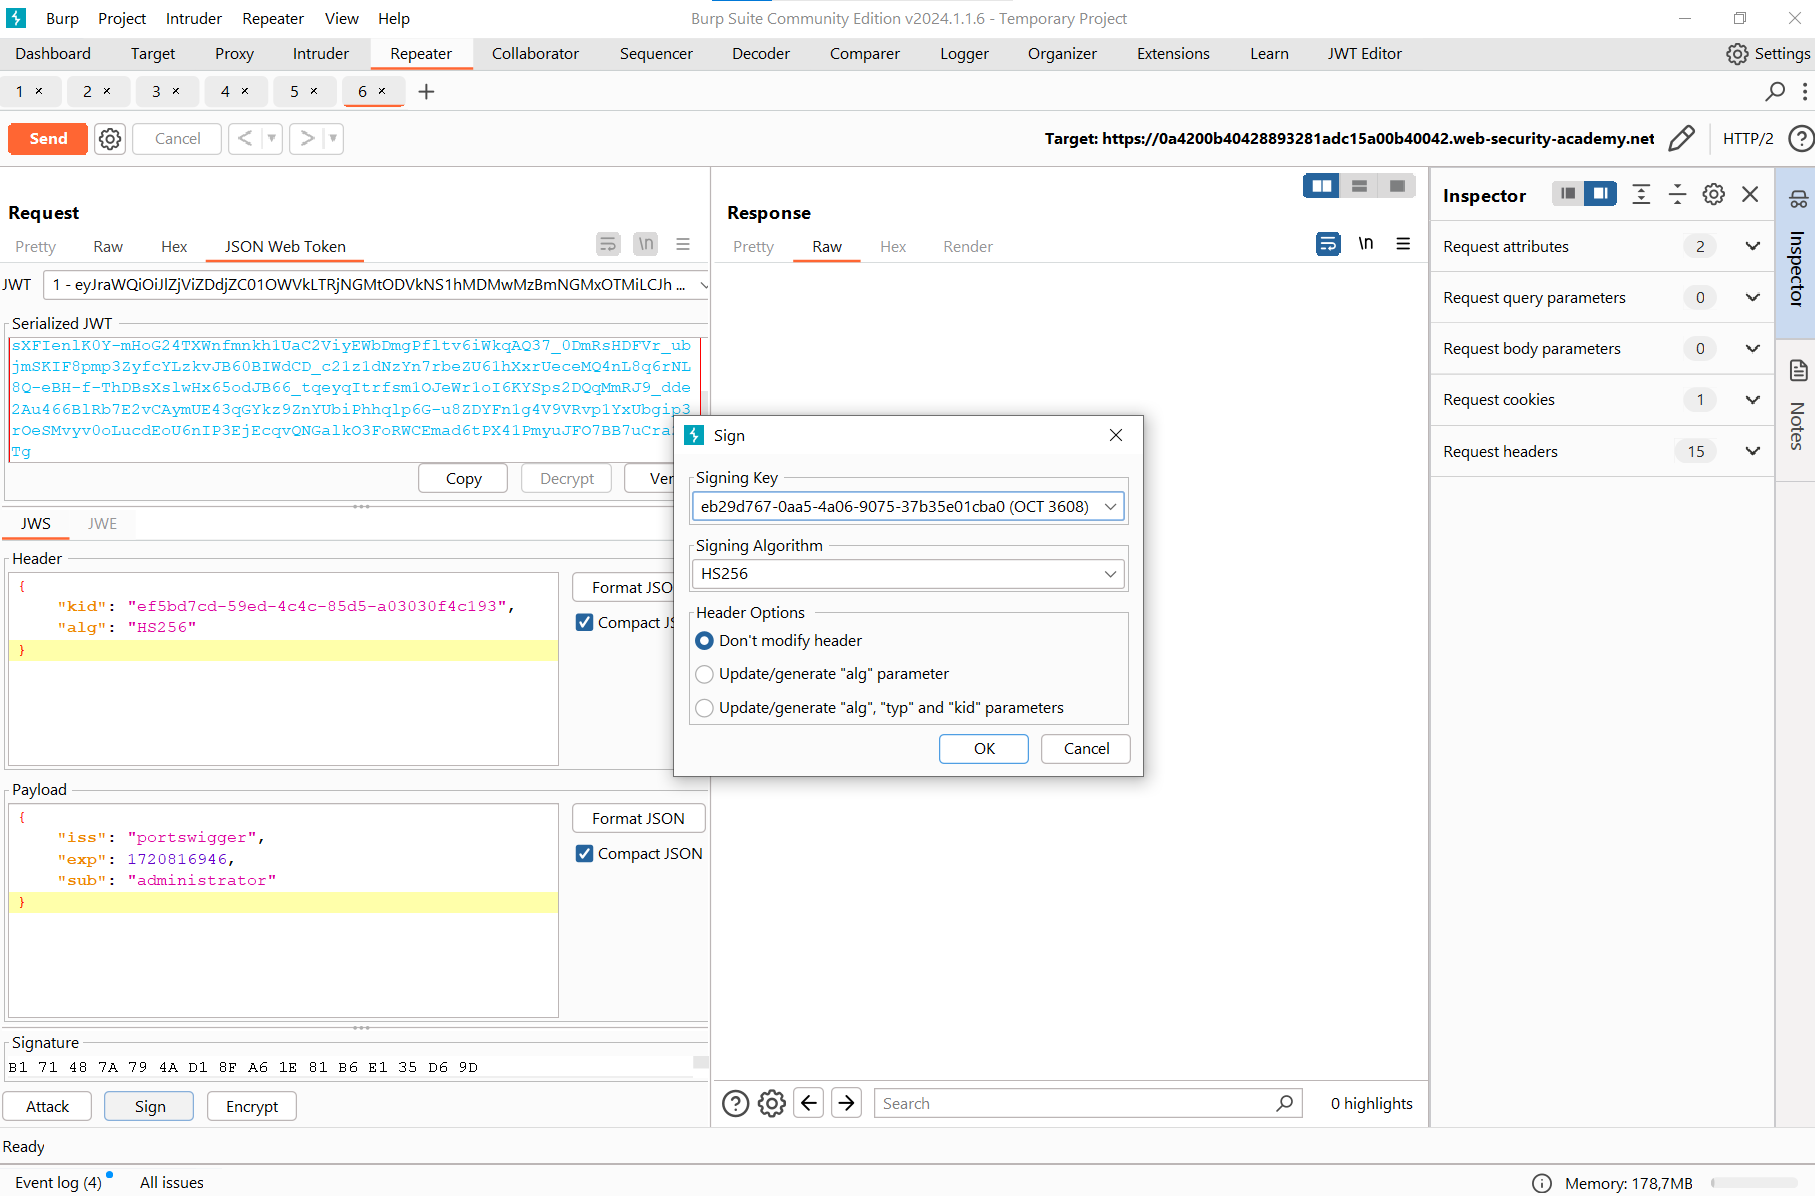Toggle request non-printable characters icon
Viewport: 1815px width, 1196px height.
pos(646,244)
